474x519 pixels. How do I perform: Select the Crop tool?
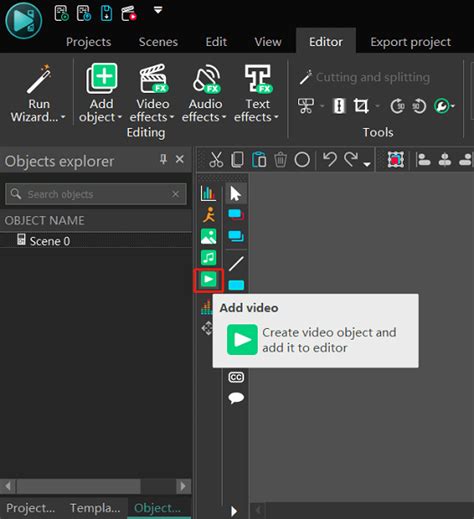click(361, 106)
